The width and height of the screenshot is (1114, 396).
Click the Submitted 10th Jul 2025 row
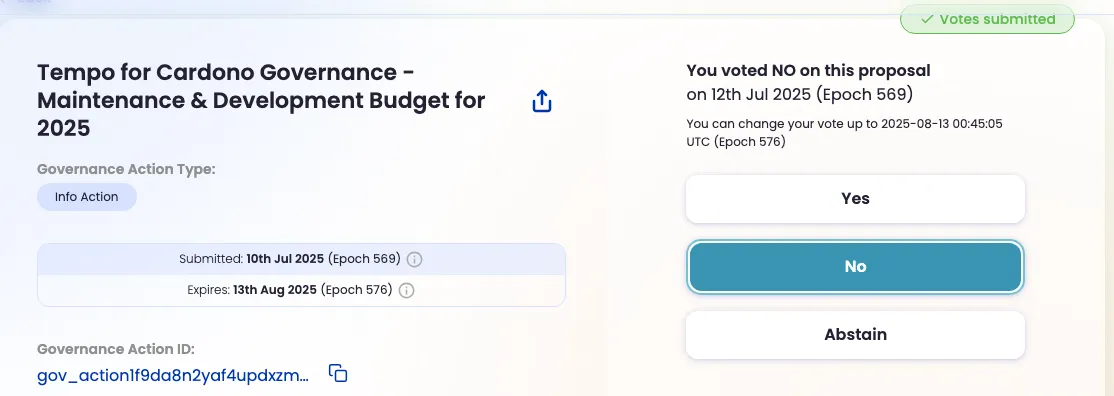coord(301,259)
